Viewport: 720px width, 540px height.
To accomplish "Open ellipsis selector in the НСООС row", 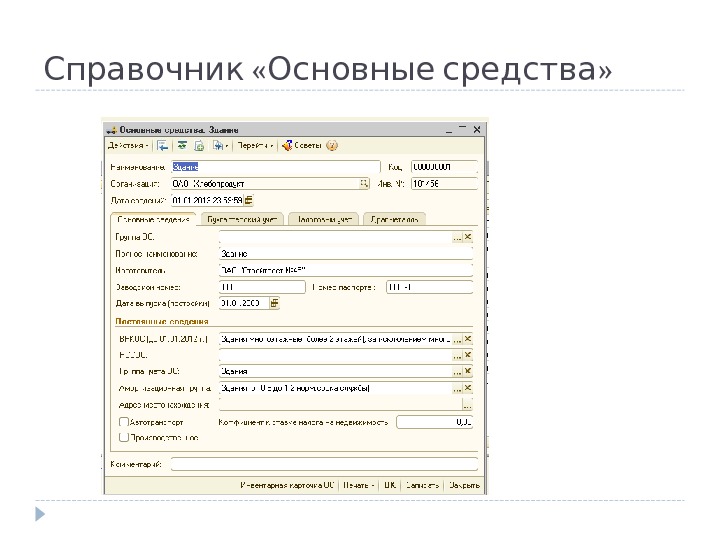I will [x=457, y=355].
